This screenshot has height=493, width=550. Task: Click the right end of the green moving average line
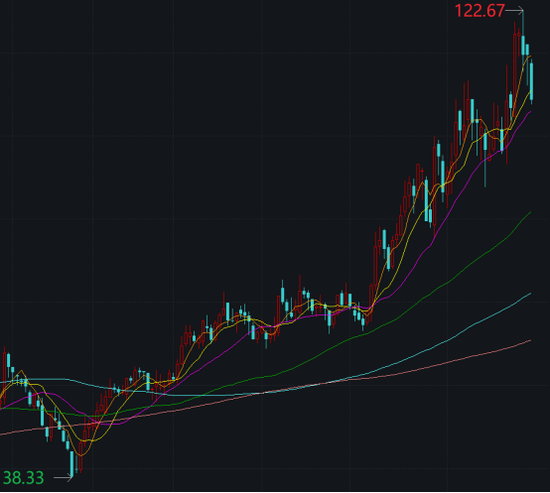(530, 213)
